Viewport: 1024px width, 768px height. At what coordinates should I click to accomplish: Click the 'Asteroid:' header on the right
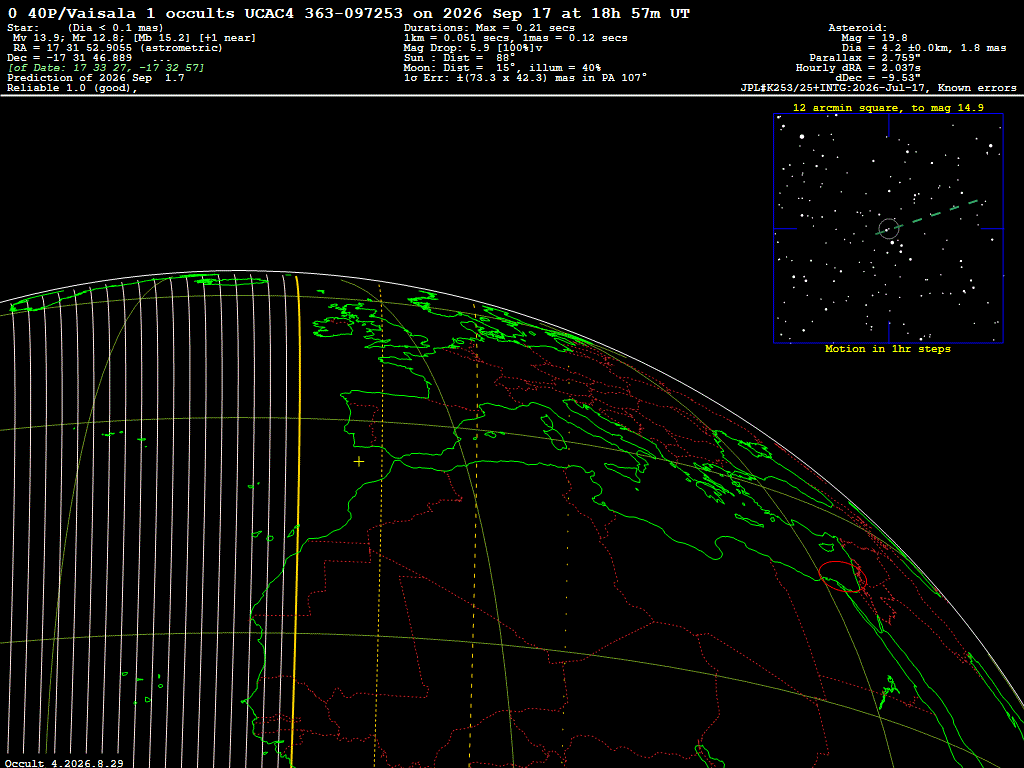[x=857, y=28]
